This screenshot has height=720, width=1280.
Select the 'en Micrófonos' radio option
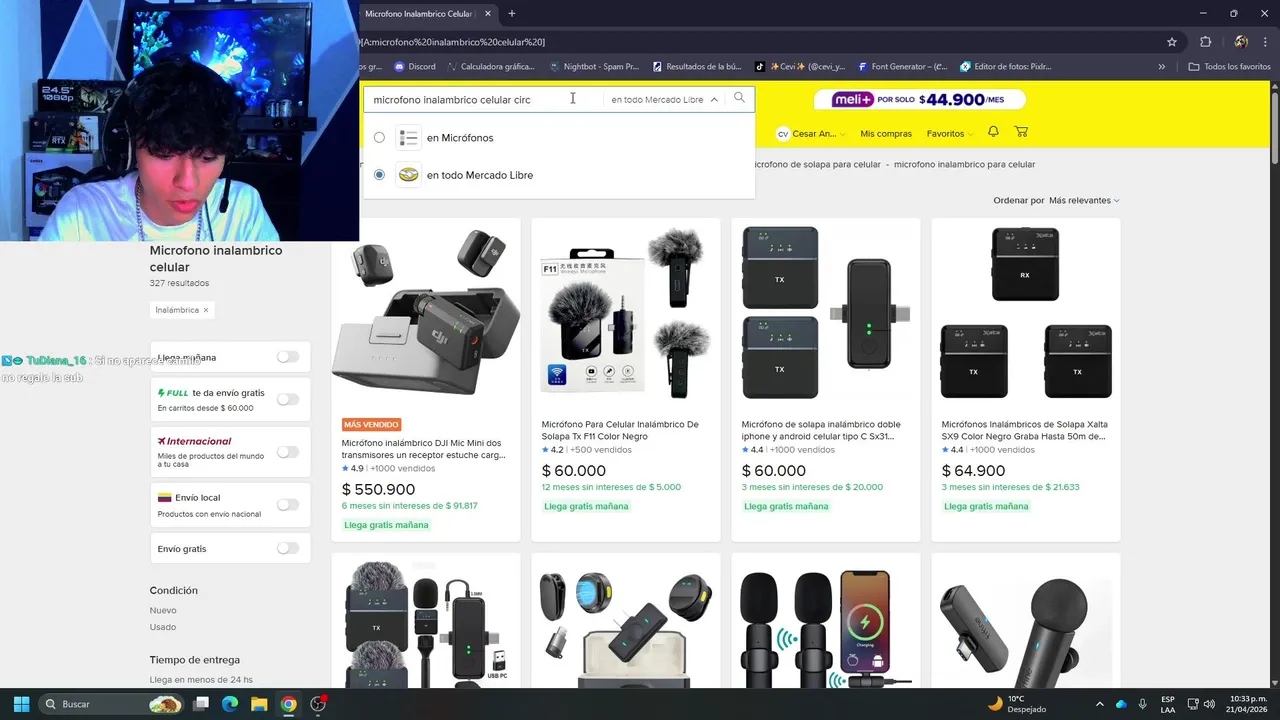(379, 137)
